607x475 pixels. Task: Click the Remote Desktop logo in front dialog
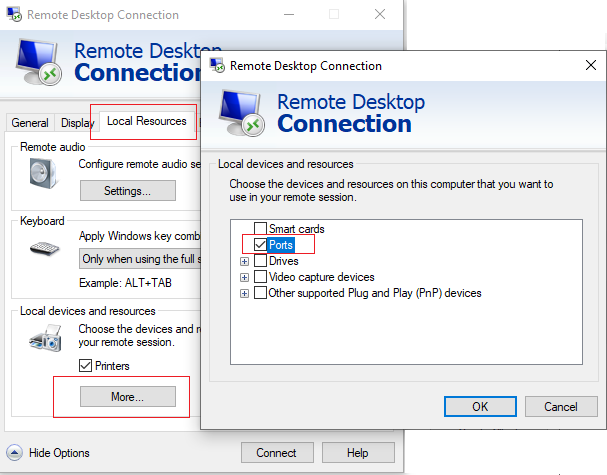coord(240,111)
